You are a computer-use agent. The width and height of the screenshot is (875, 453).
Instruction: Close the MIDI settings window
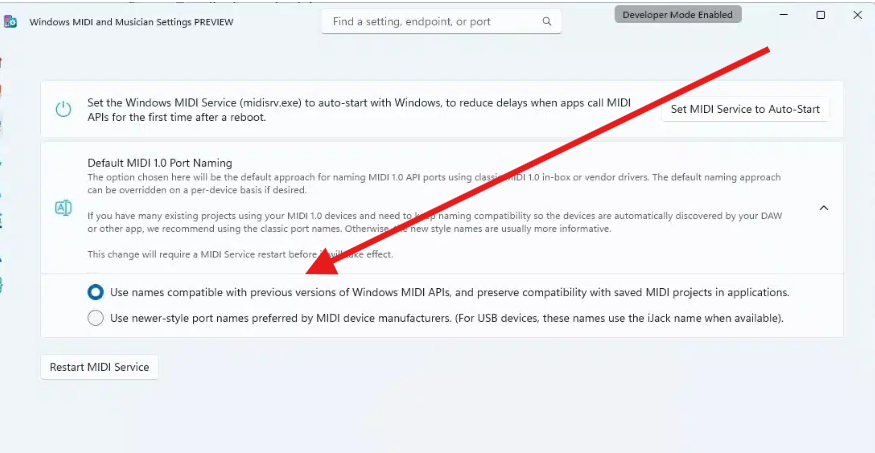(858, 15)
